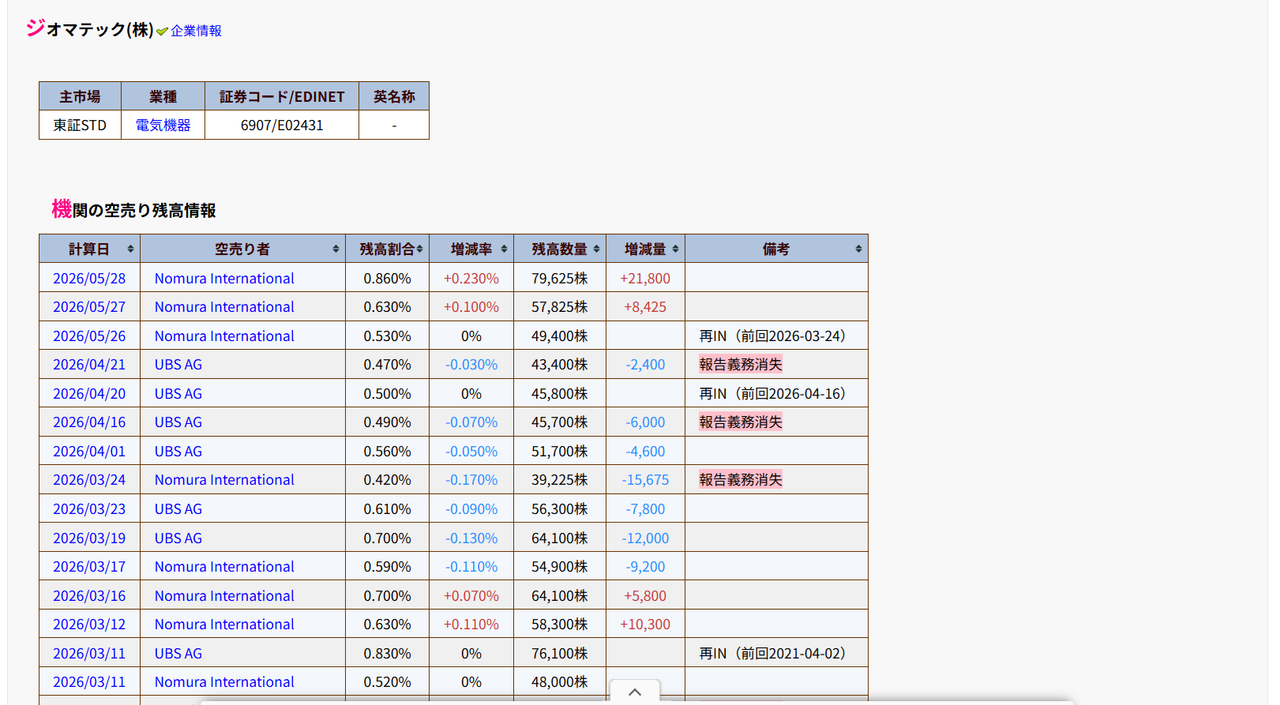Screen dimensions: 1280x705
Task: Open Nomura International link in 2026/03/16 row
Action: (224, 596)
